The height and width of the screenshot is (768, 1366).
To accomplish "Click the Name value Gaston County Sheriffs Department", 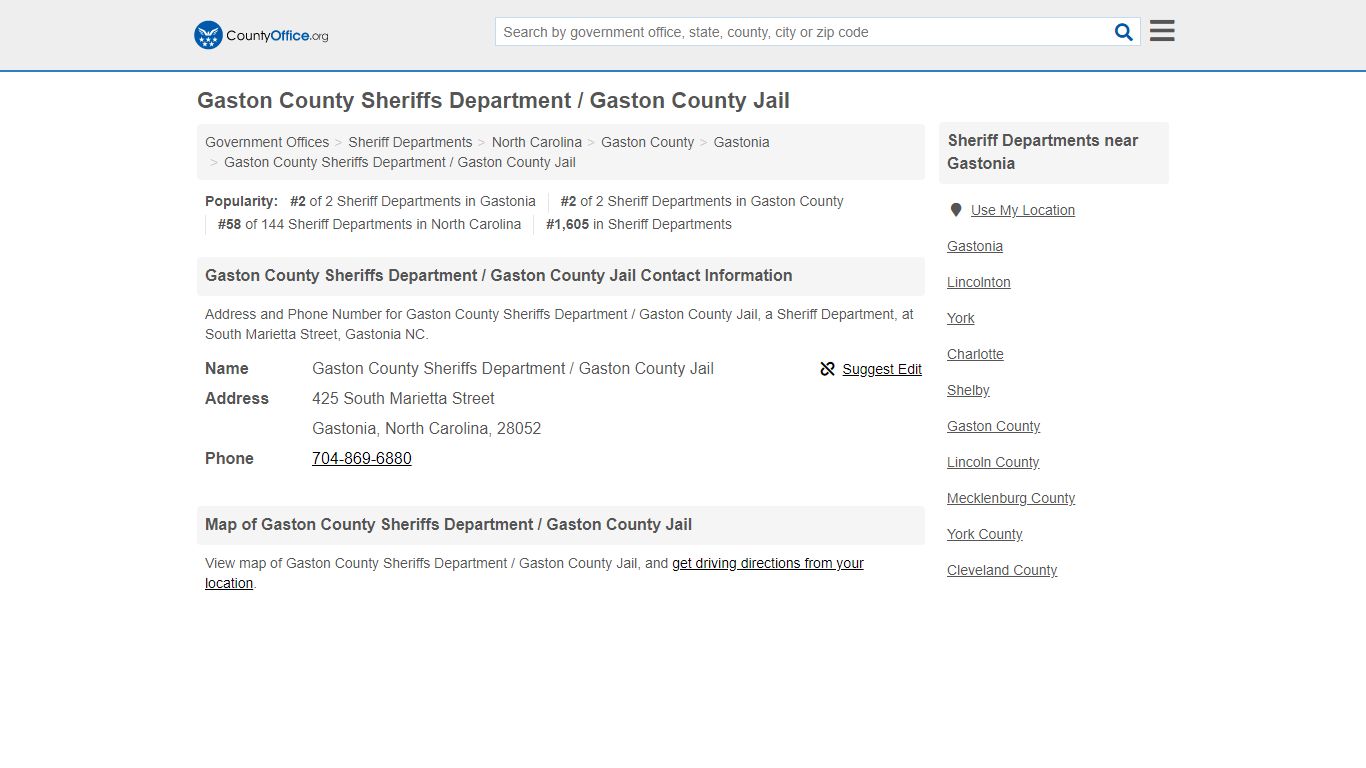I will click(x=513, y=368).
